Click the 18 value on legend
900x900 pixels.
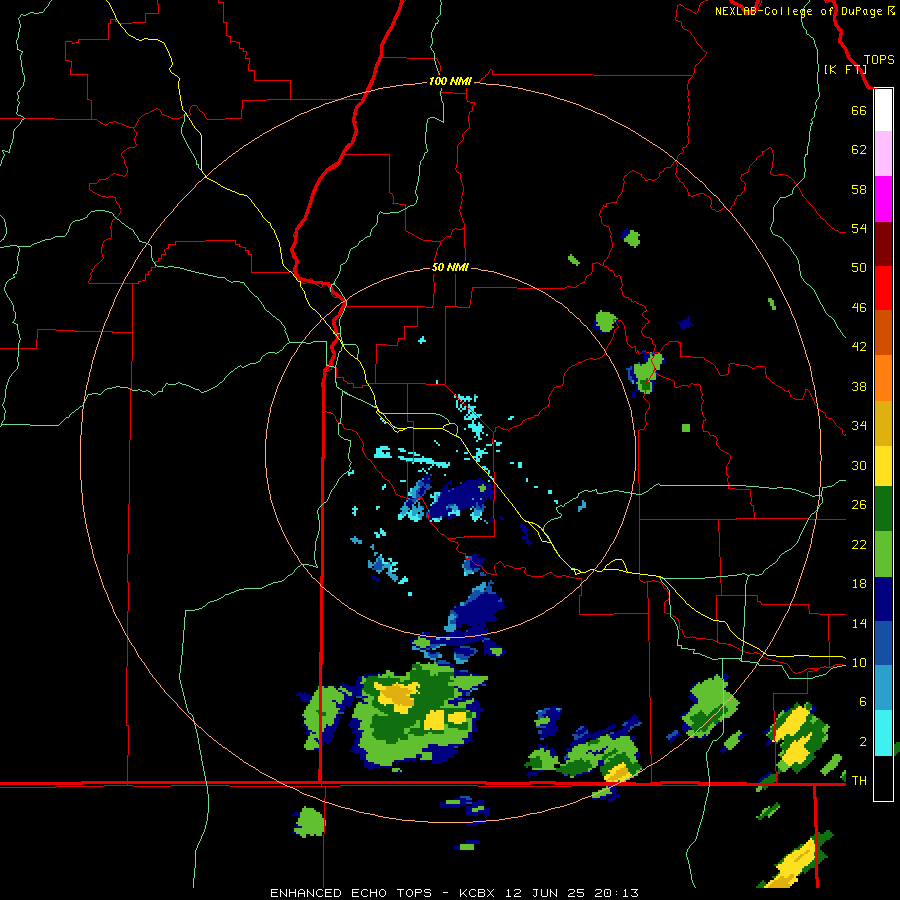pos(859,584)
